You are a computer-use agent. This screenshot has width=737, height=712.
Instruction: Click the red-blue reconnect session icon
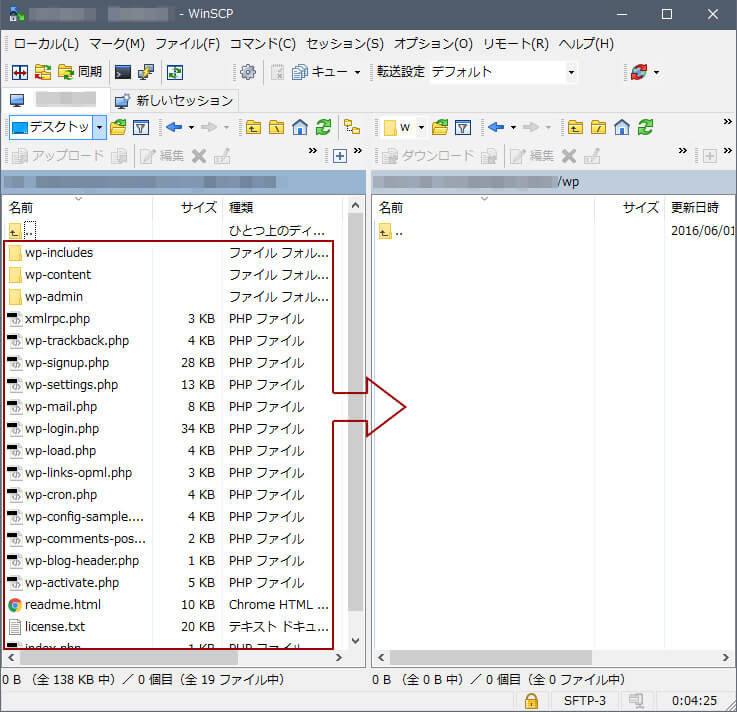pos(639,72)
